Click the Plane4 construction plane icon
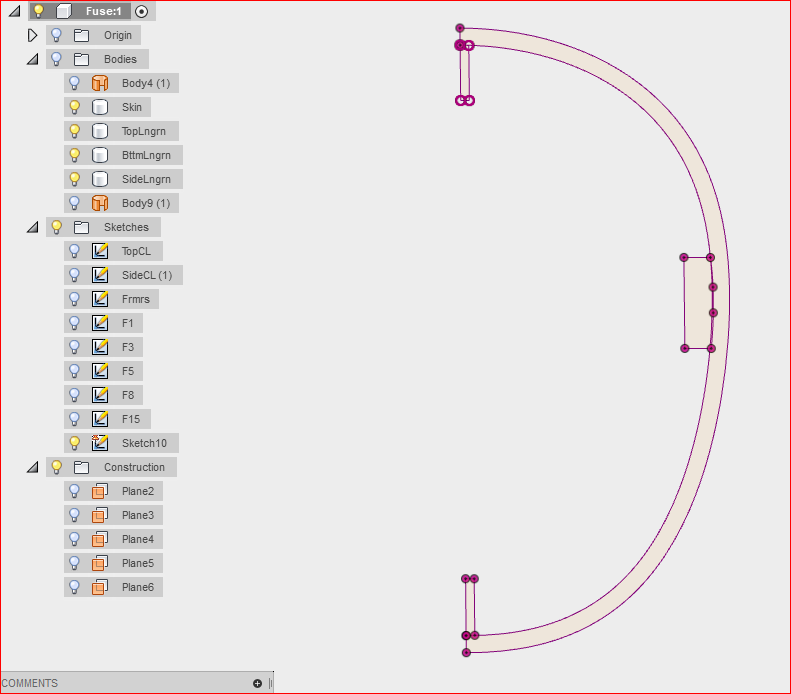791x694 pixels. tap(100, 539)
